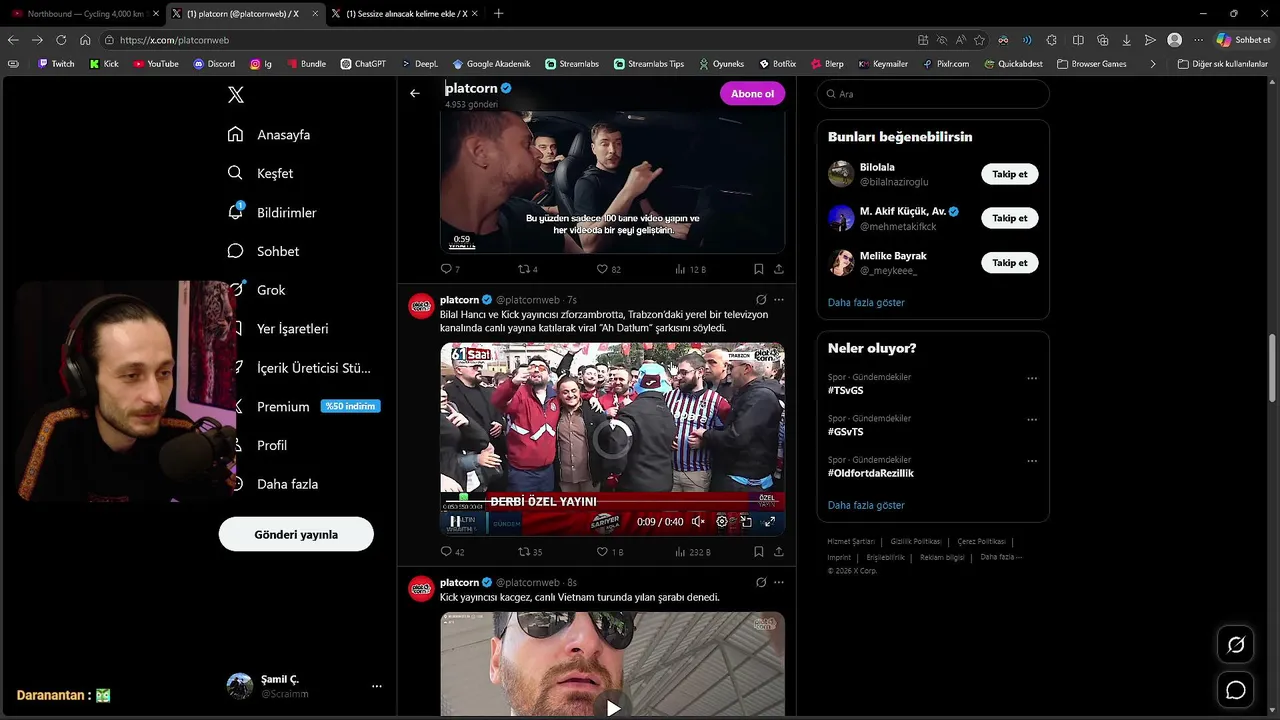Follow Bilolala with Takip et
This screenshot has width=1280, height=720.
point(1009,174)
